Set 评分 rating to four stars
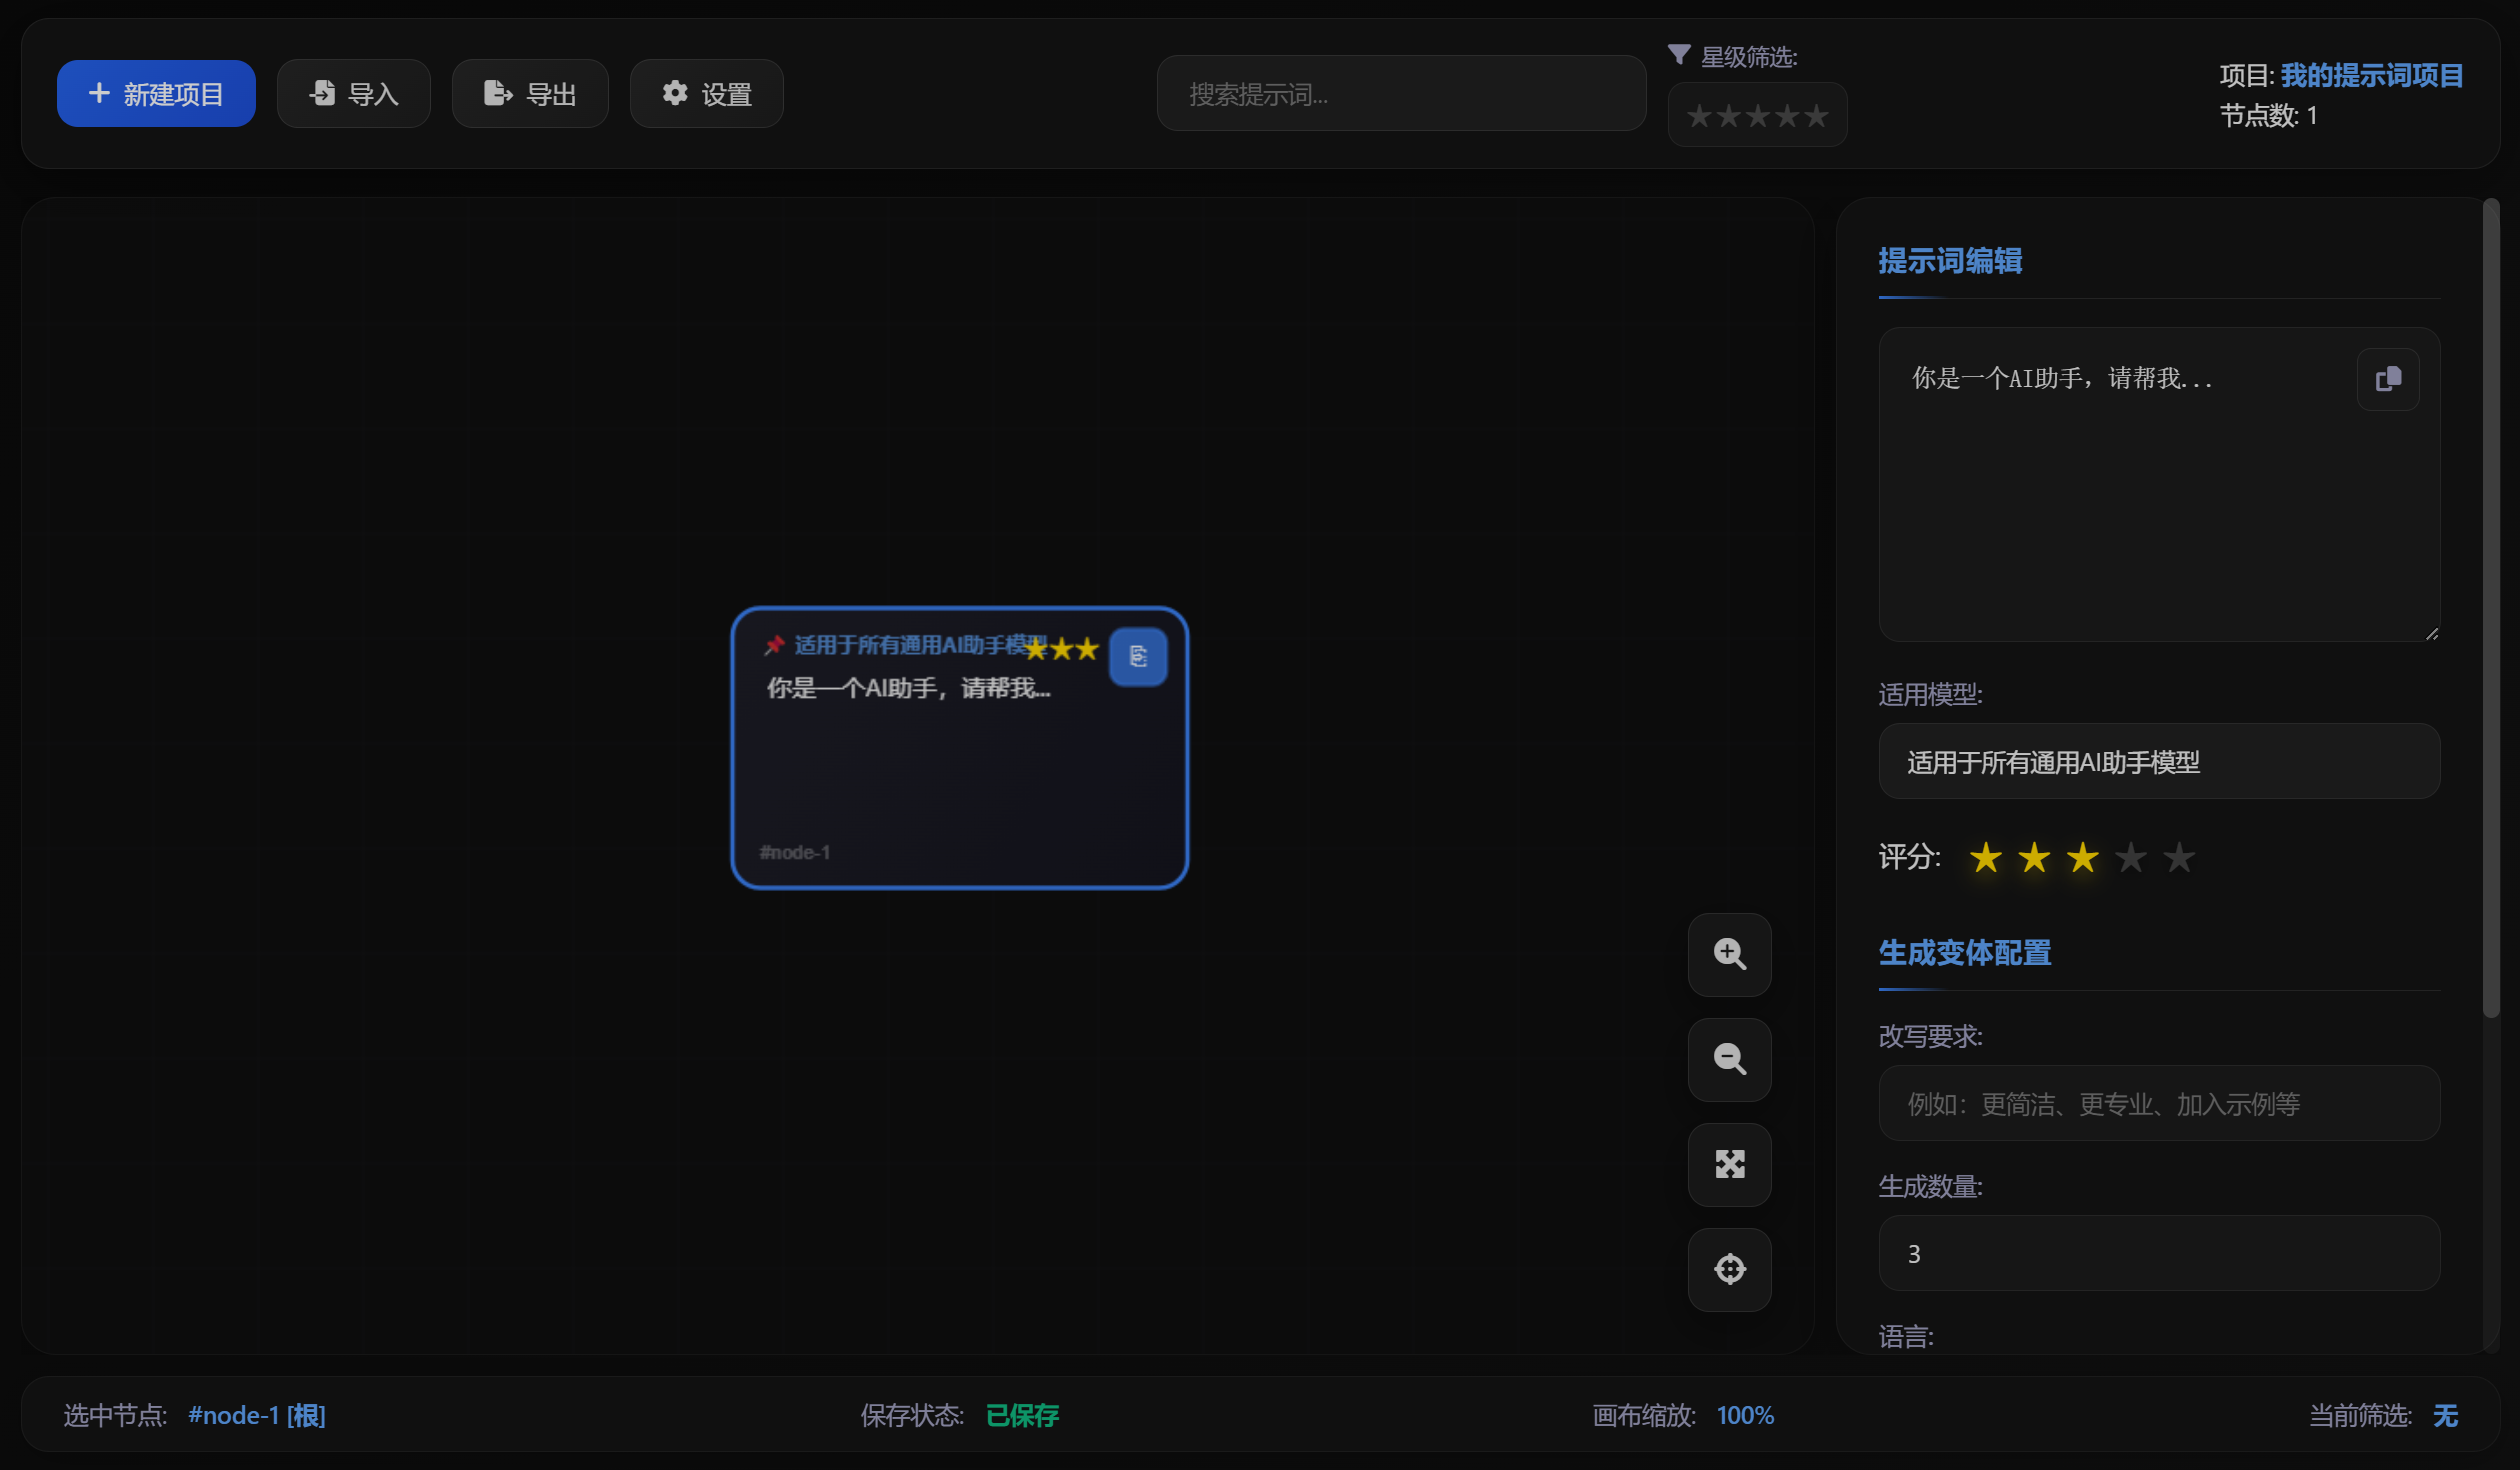 click(x=2130, y=857)
